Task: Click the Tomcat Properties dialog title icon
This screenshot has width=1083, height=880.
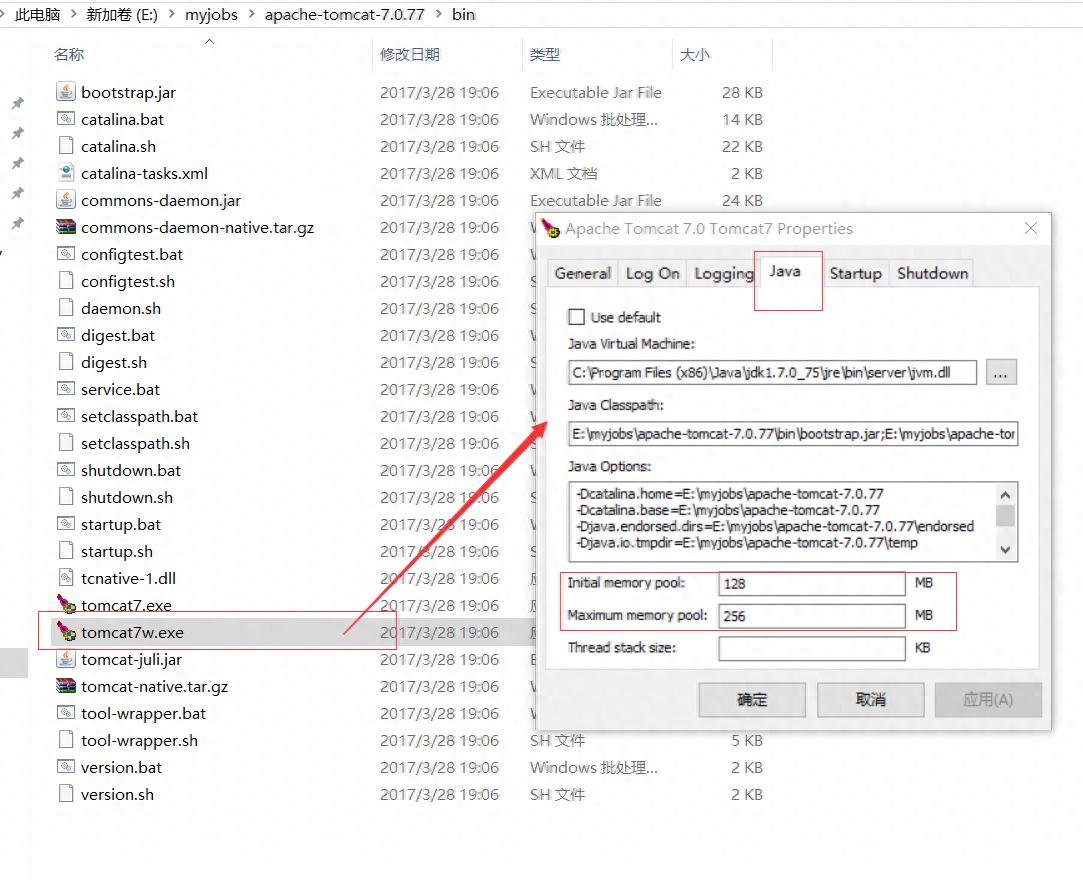Action: 551,228
